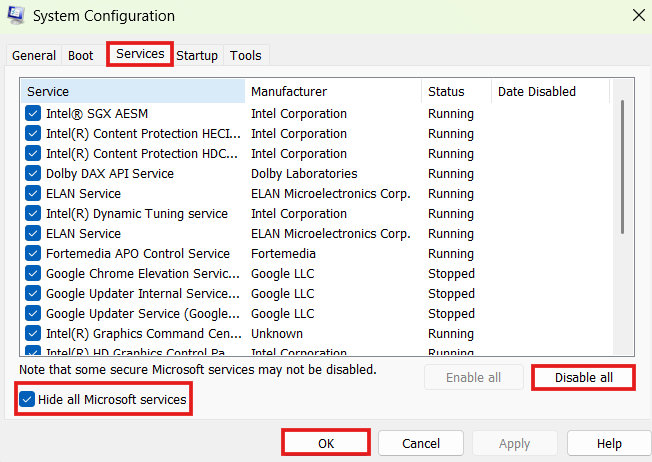
Task: Click the Disable all button
Action: pos(583,378)
